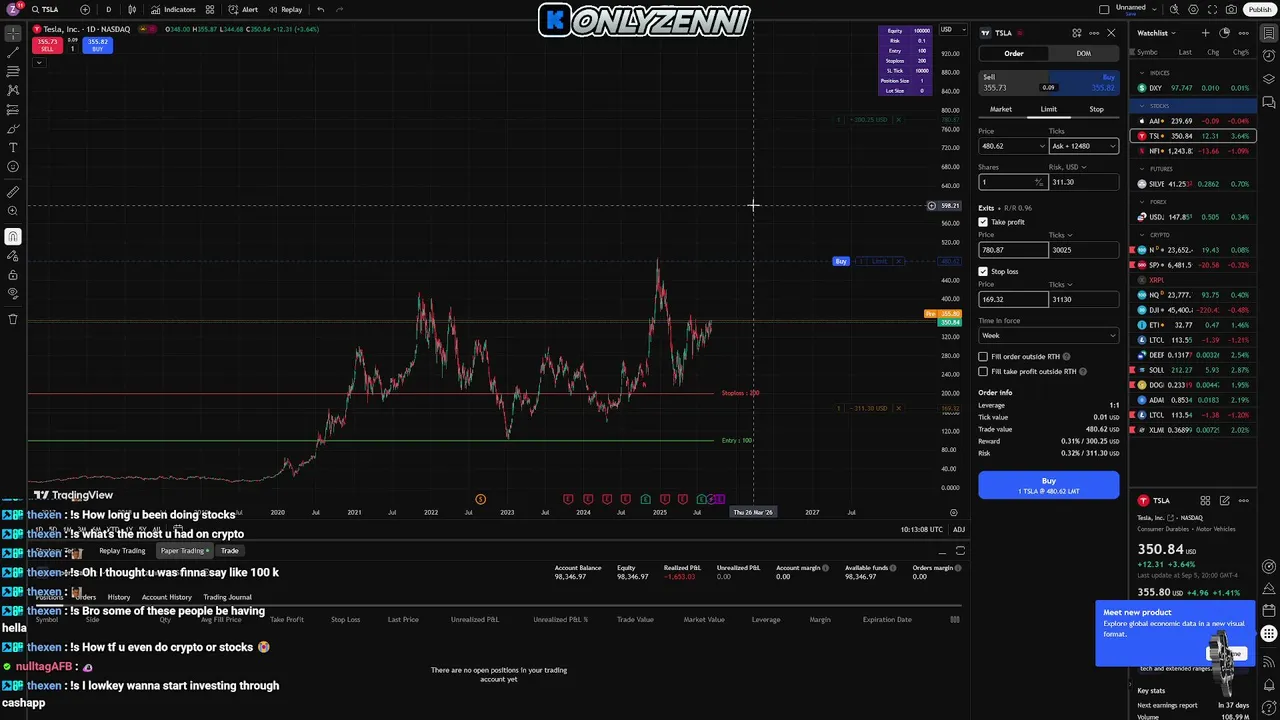The image size is (1280, 720).
Task: Select Paper Trading panel tab
Action: tap(185, 551)
